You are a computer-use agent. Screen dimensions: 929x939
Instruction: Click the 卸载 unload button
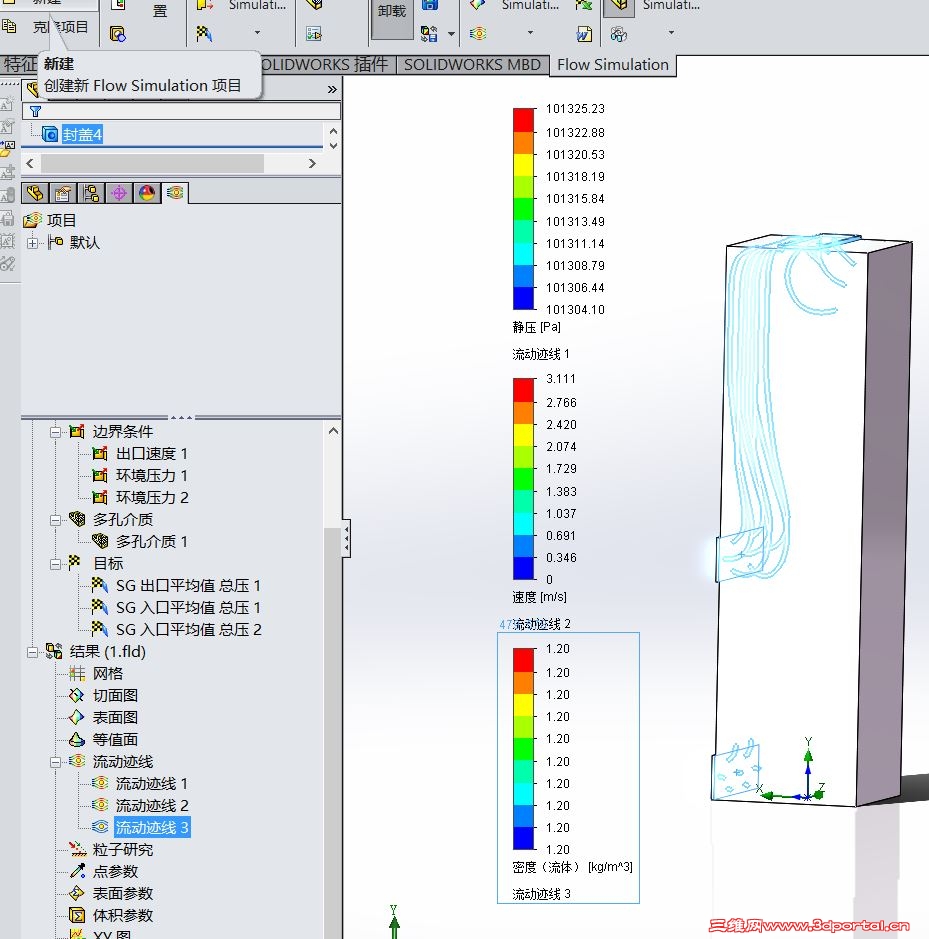pos(392,14)
